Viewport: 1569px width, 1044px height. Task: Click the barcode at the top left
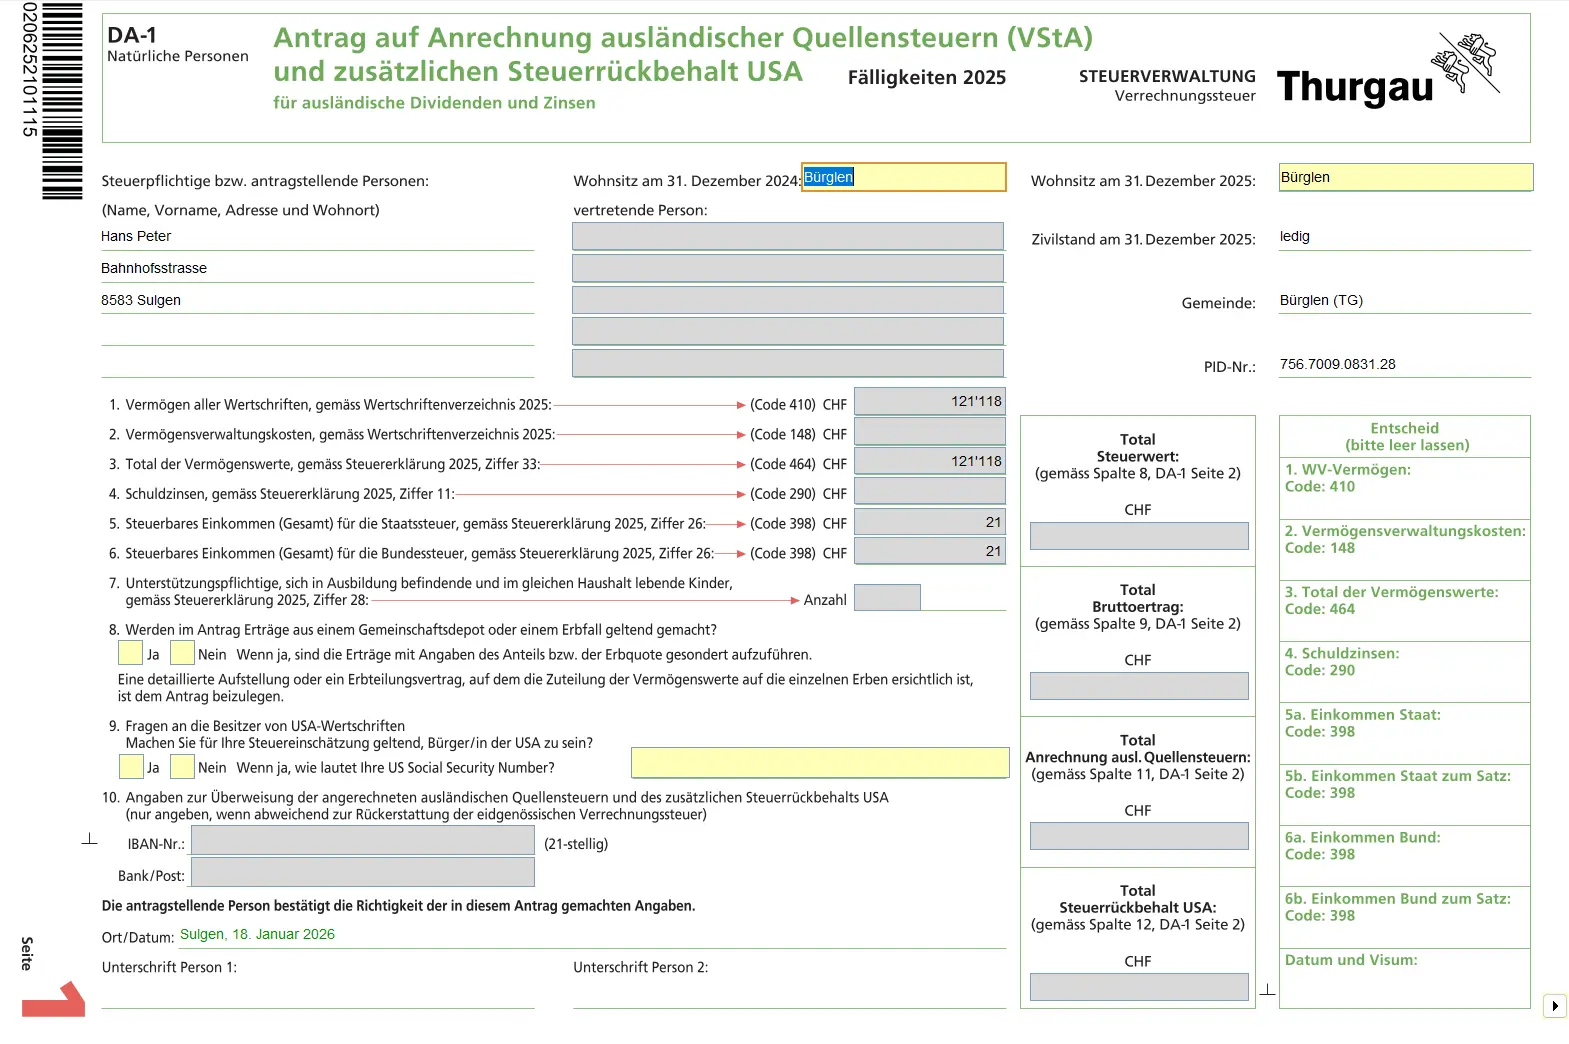pos(61,100)
